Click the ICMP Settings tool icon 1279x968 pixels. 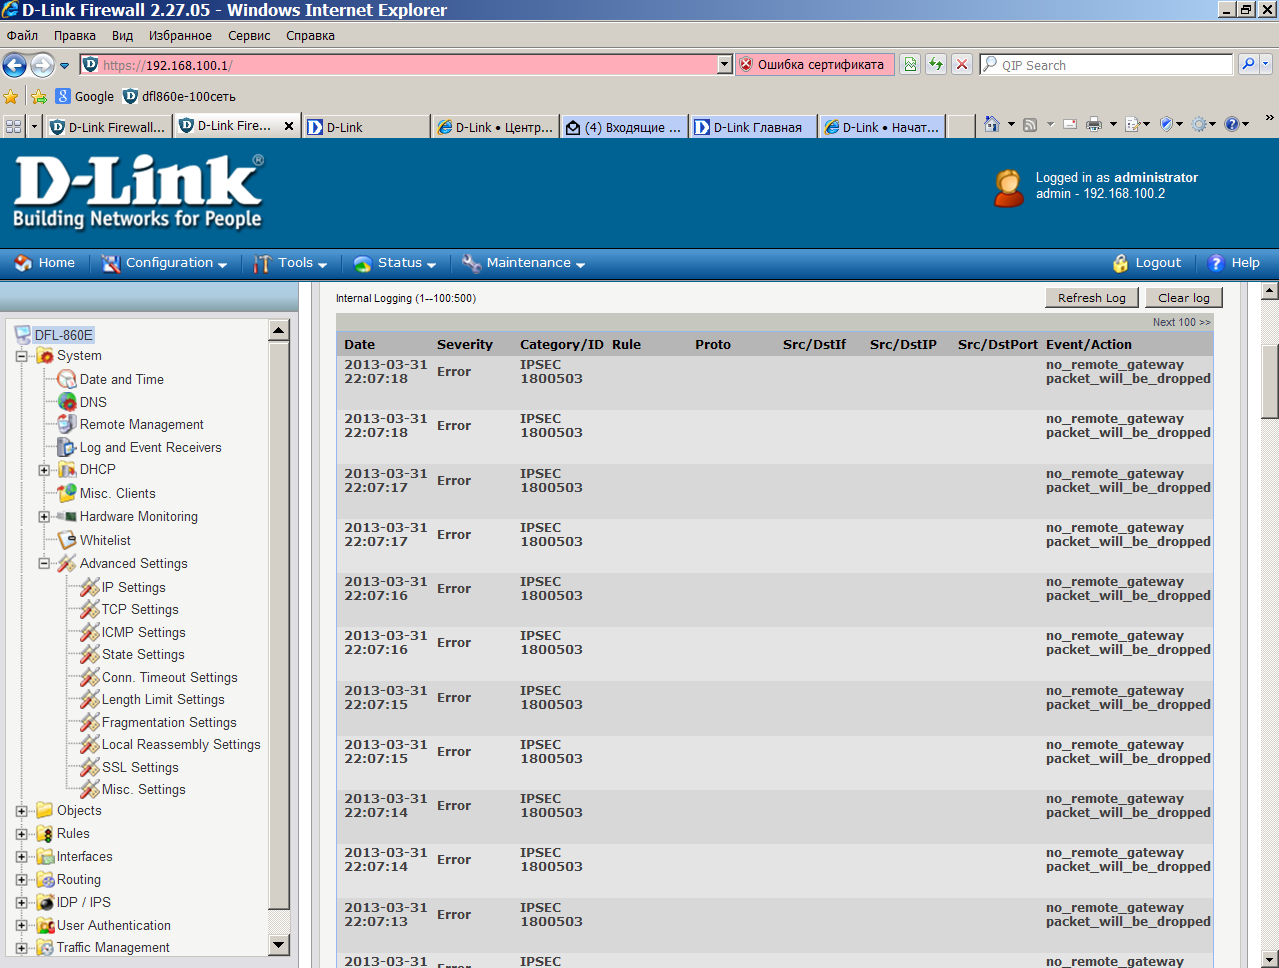(x=90, y=632)
